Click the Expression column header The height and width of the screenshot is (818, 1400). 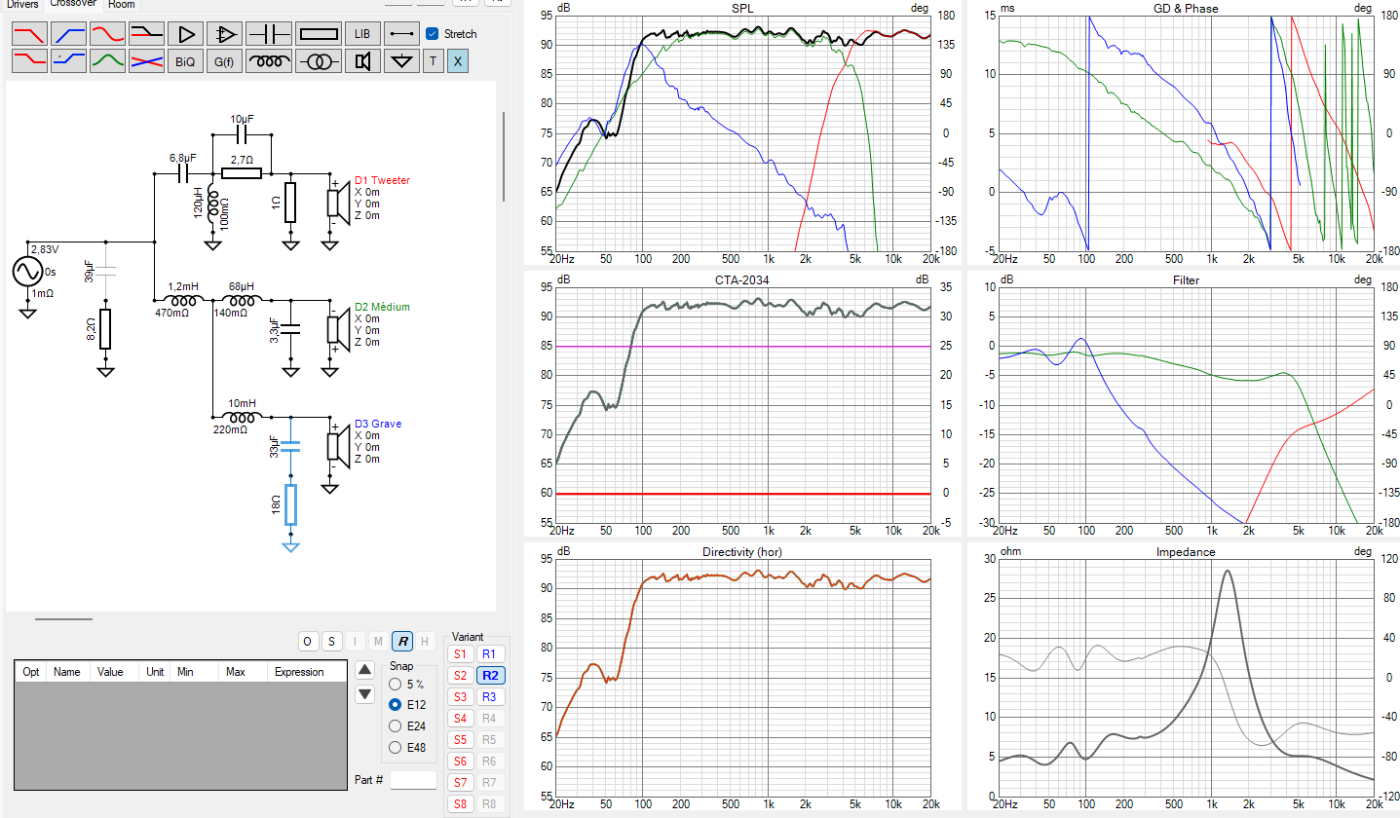click(299, 672)
